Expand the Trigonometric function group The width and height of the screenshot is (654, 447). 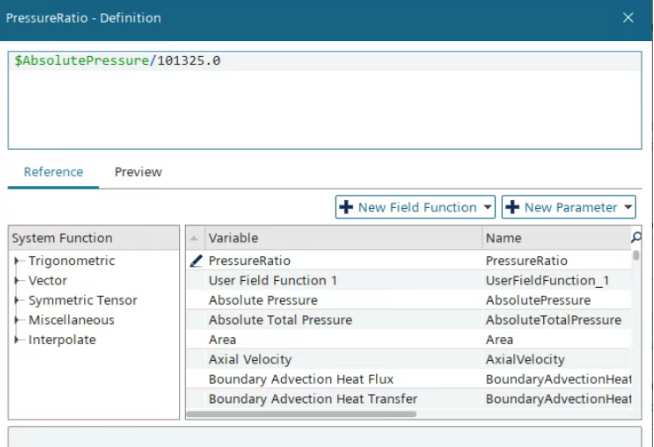click(17, 261)
